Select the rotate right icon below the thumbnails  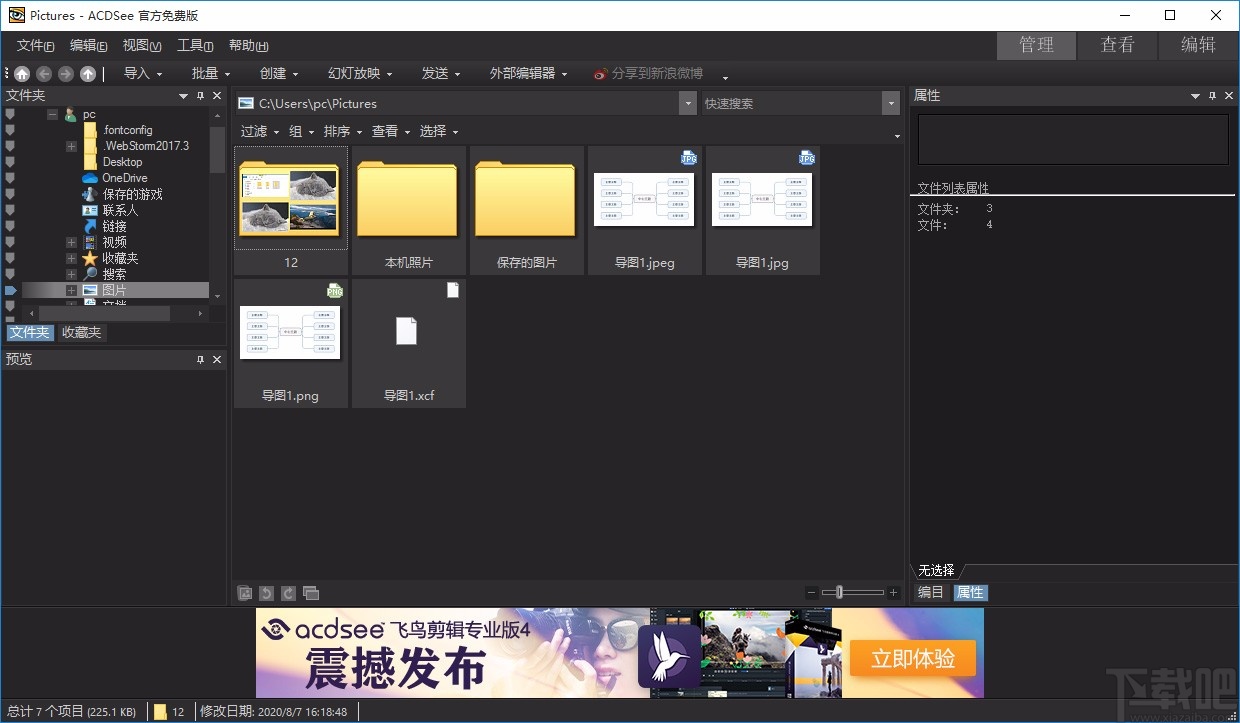coord(288,592)
